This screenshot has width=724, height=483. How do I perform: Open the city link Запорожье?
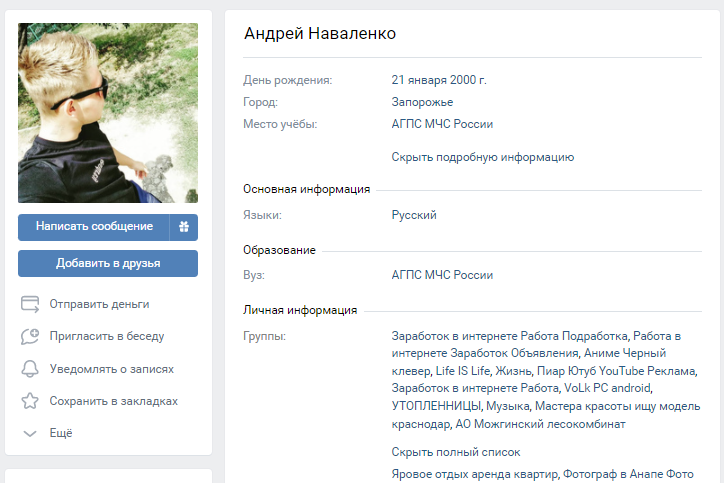(x=422, y=102)
